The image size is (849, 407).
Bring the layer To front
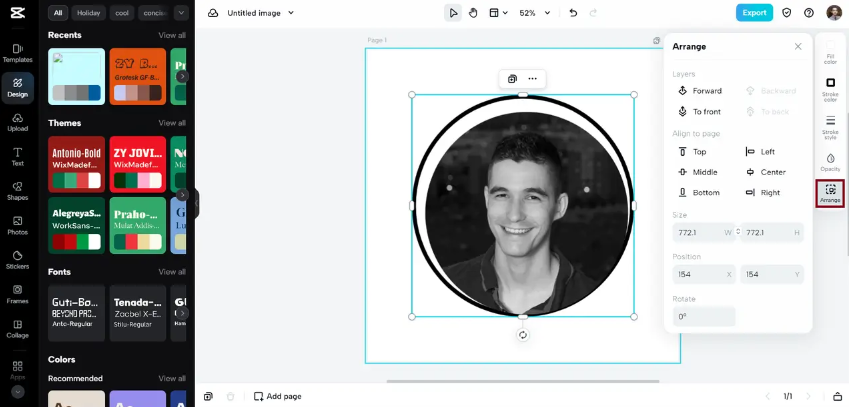(700, 111)
